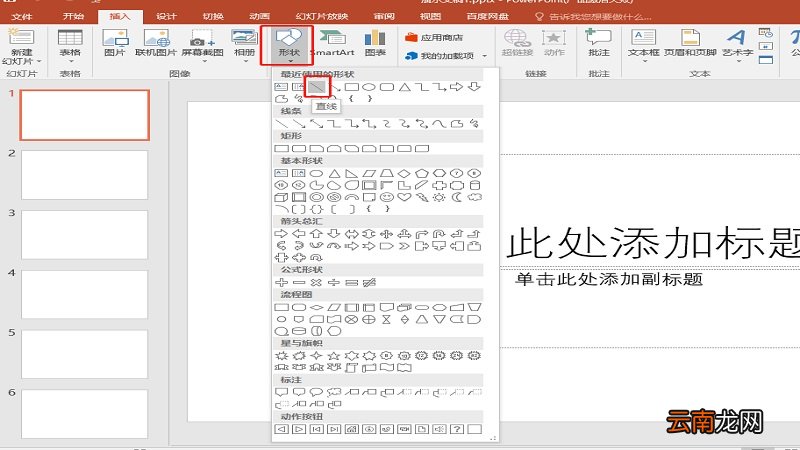Click the 图表 chart button
The width and height of the screenshot is (800, 450).
tap(375, 43)
